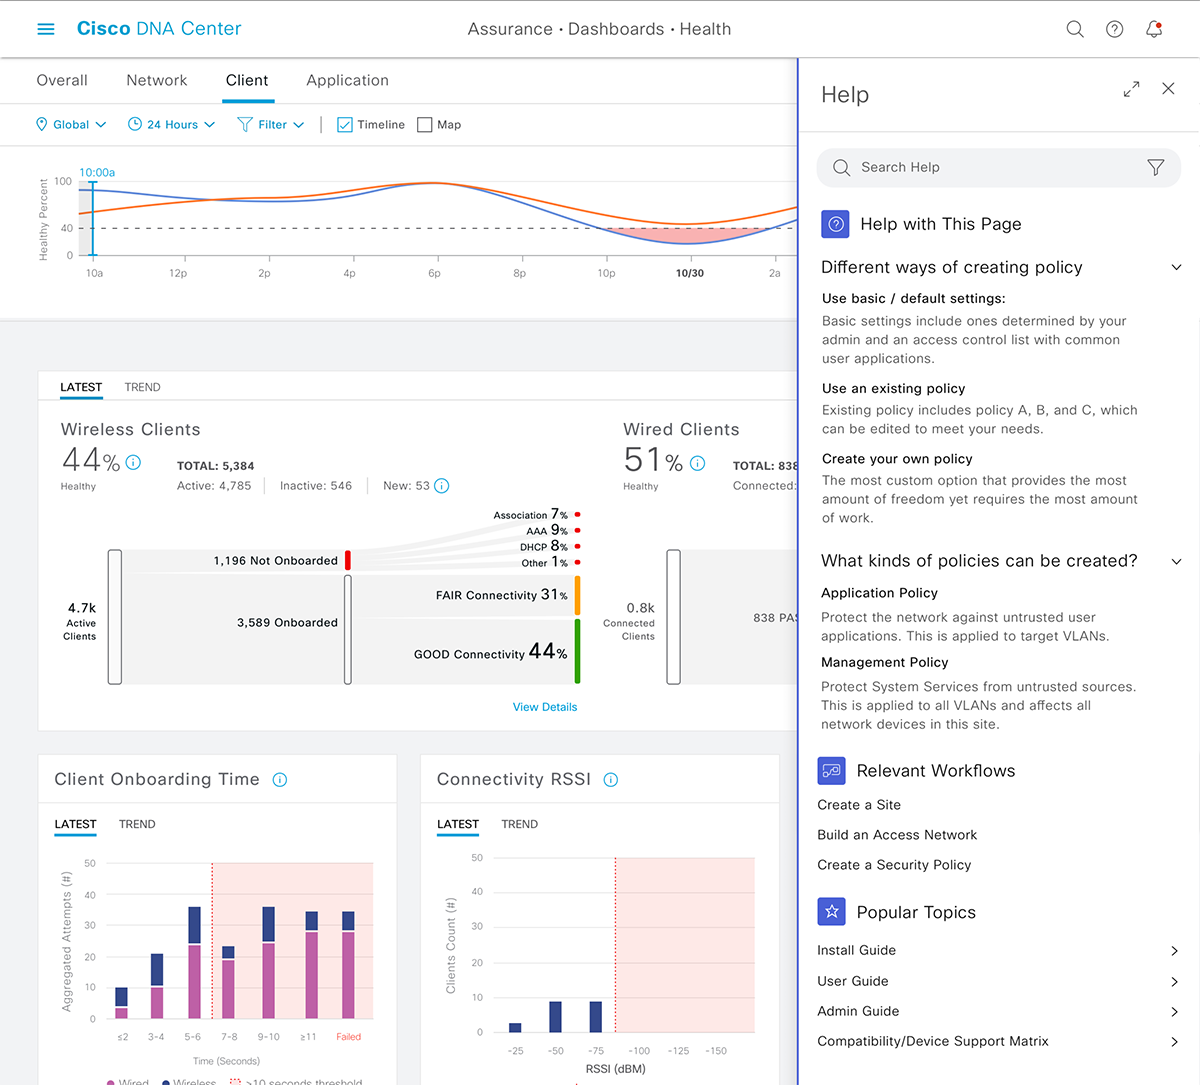The height and width of the screenshot is (1085, 1200).
Task: Click Client Onboarding Time info icon
Action: click(x=280, y=780)
